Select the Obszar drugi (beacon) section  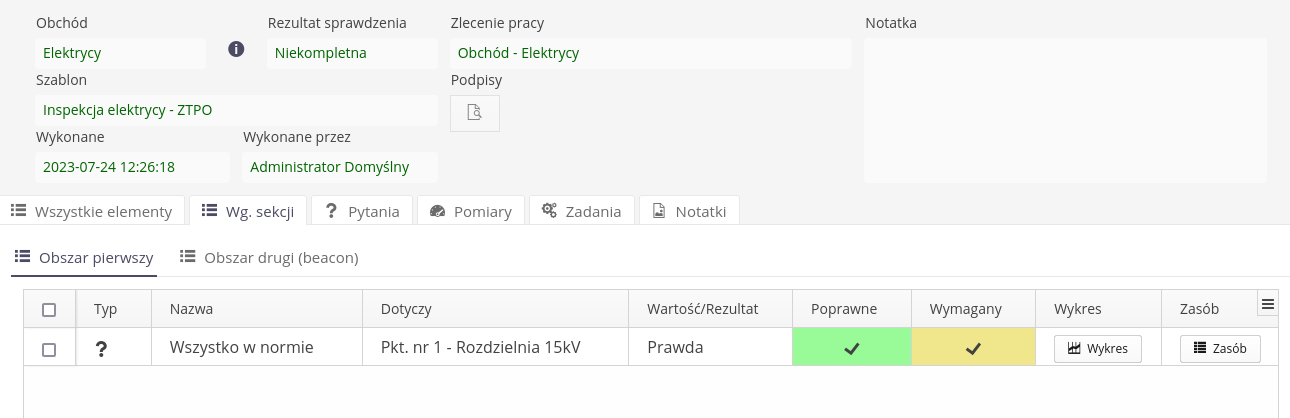269,258
